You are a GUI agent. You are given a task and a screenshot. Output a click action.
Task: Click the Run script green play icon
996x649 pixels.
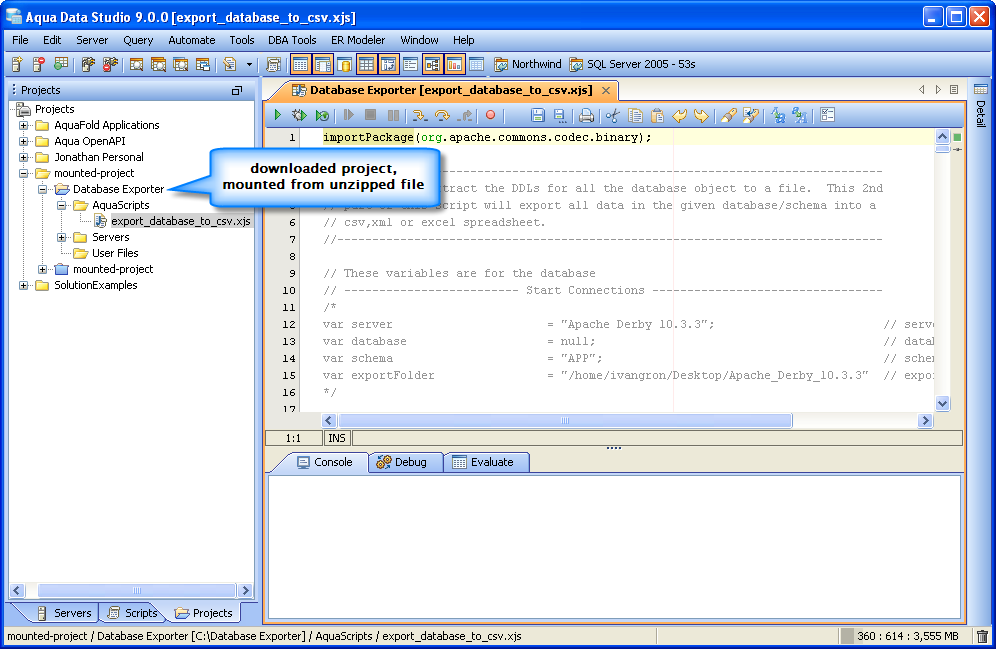(278, 115)
